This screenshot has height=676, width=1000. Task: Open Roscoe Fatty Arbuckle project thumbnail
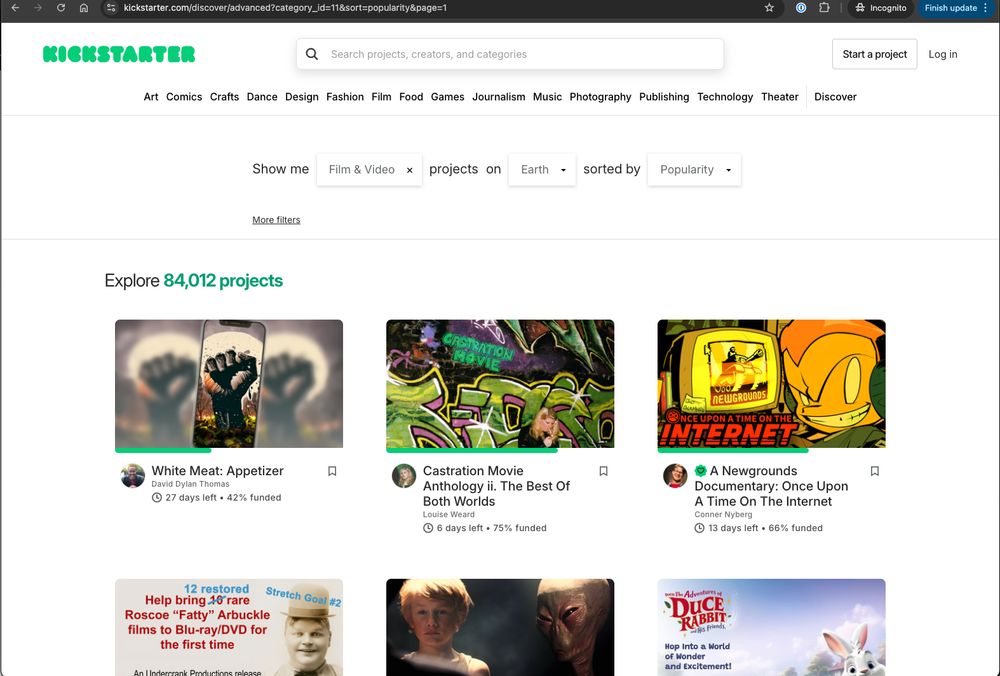[x=229, y=628]
